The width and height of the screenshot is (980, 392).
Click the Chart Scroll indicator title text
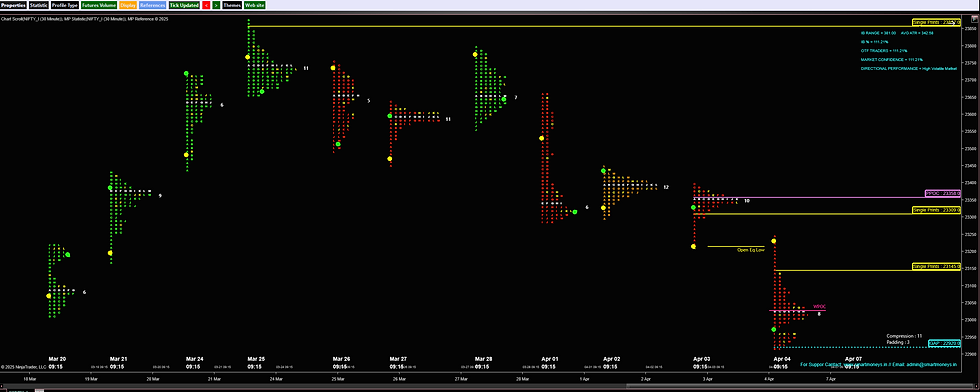coord(84,19)
